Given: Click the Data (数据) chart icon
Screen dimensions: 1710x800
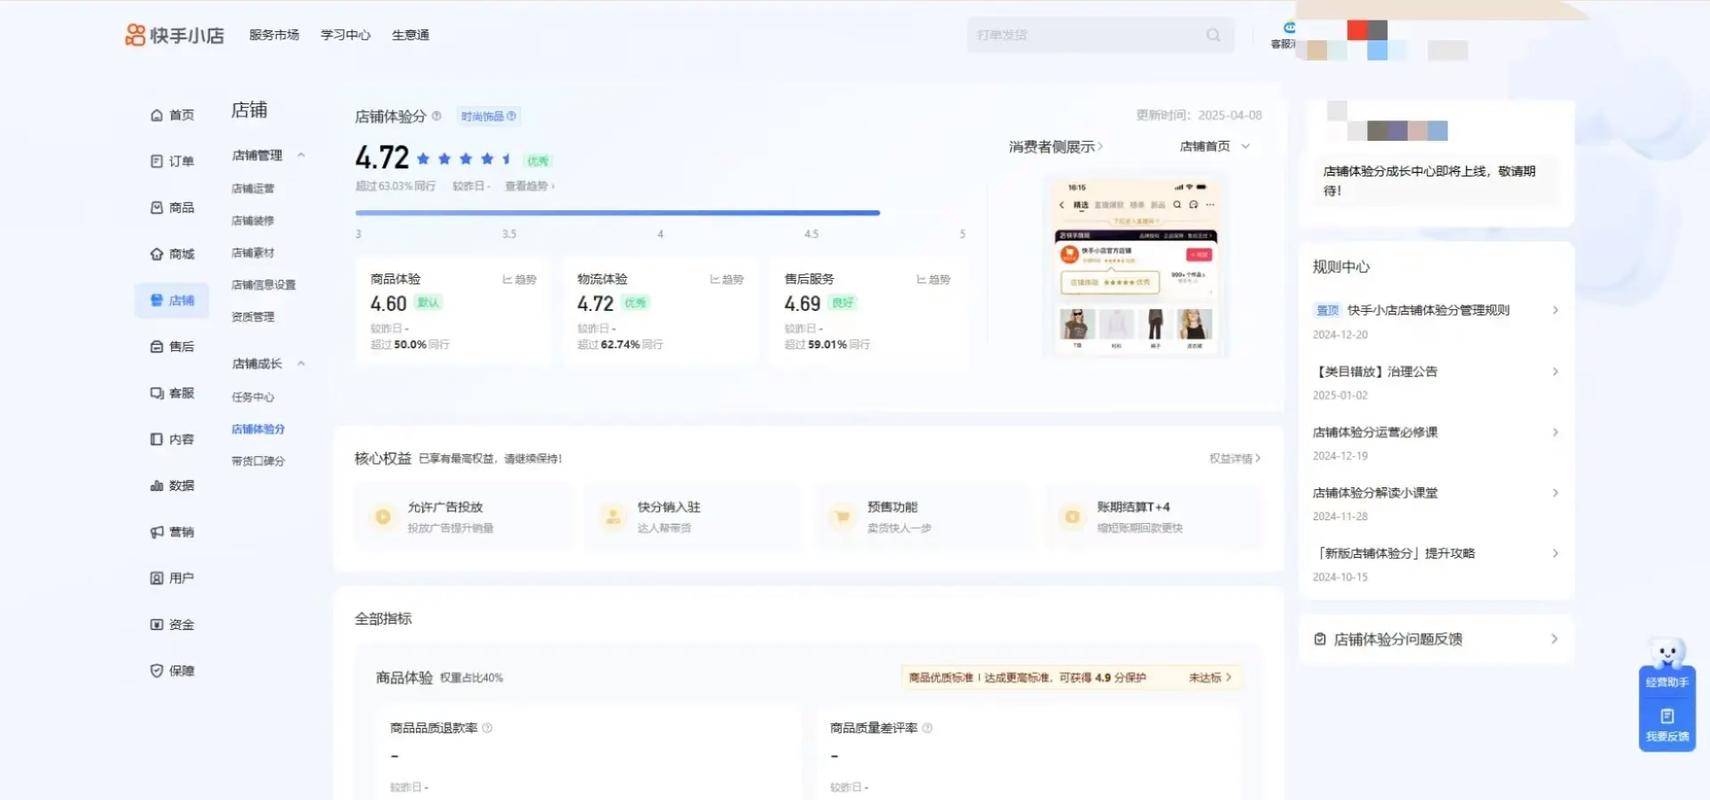Looking at the screenshot, I should pos(156,486).
